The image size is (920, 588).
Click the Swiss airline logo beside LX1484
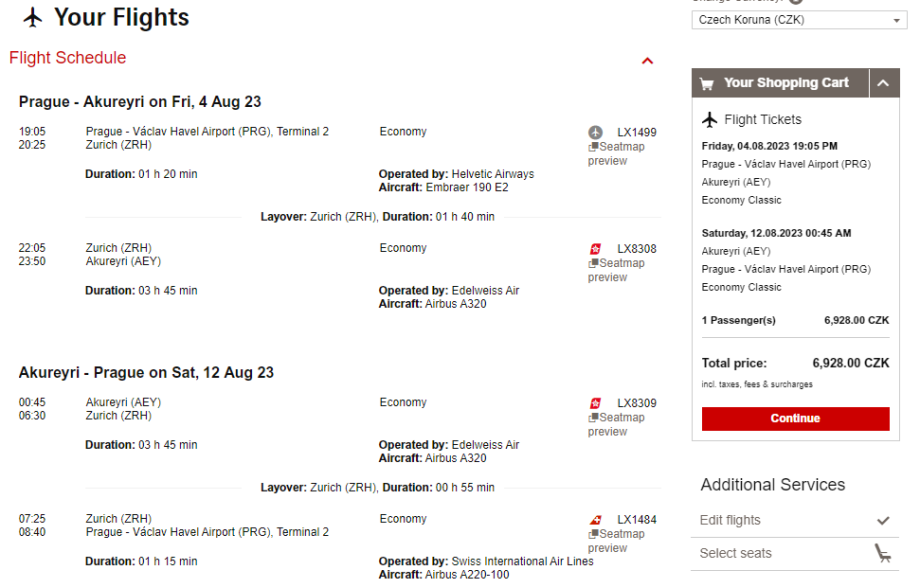(x=596, y=520)
